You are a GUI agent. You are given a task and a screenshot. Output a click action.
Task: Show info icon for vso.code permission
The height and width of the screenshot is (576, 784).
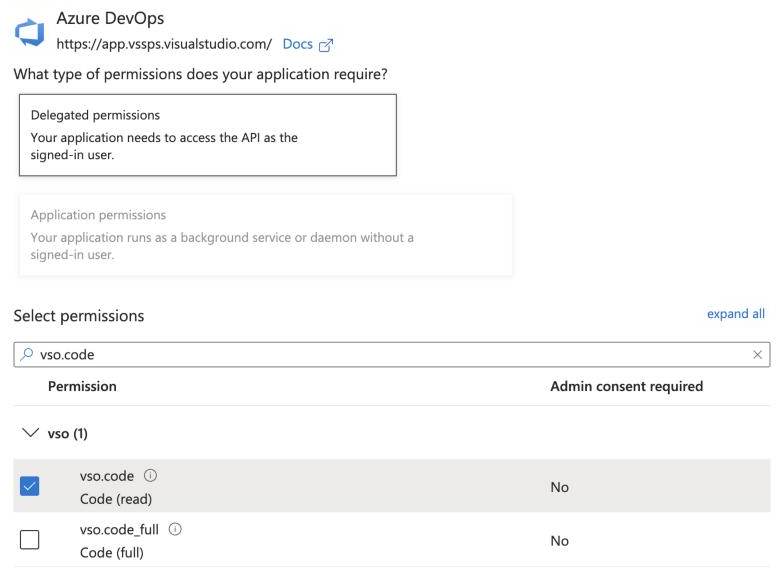click(x=150, y=476)
